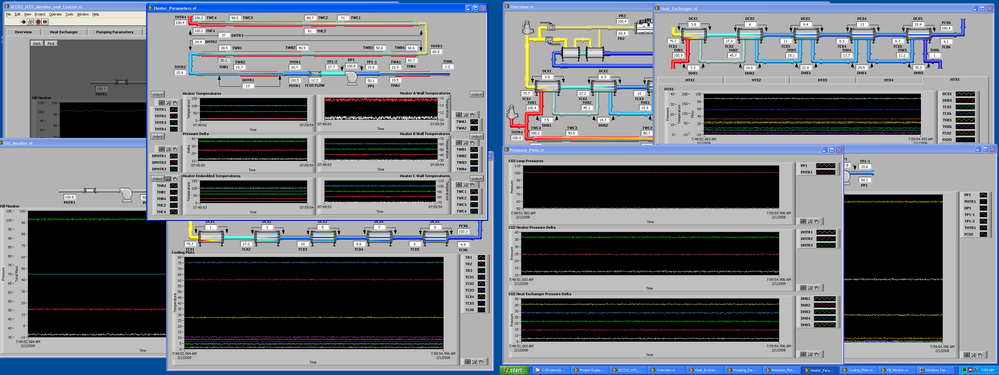Select pan tool on CO2 Heater Pressure Delta palette
999x375 pixels.
[x=817, y=288]
